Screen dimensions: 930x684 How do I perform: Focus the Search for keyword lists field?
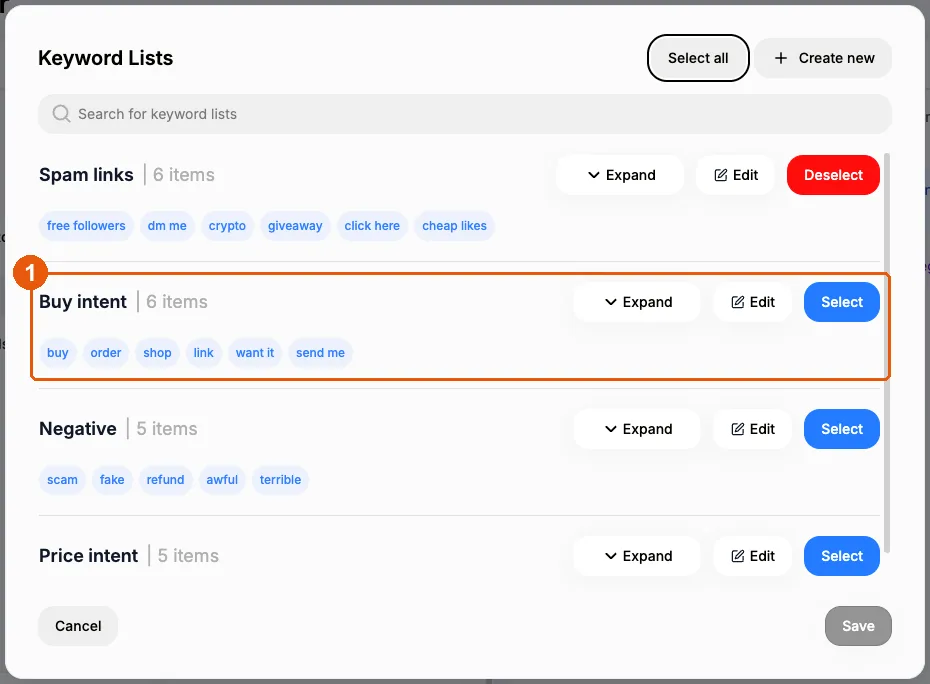(x=465, y=114)
